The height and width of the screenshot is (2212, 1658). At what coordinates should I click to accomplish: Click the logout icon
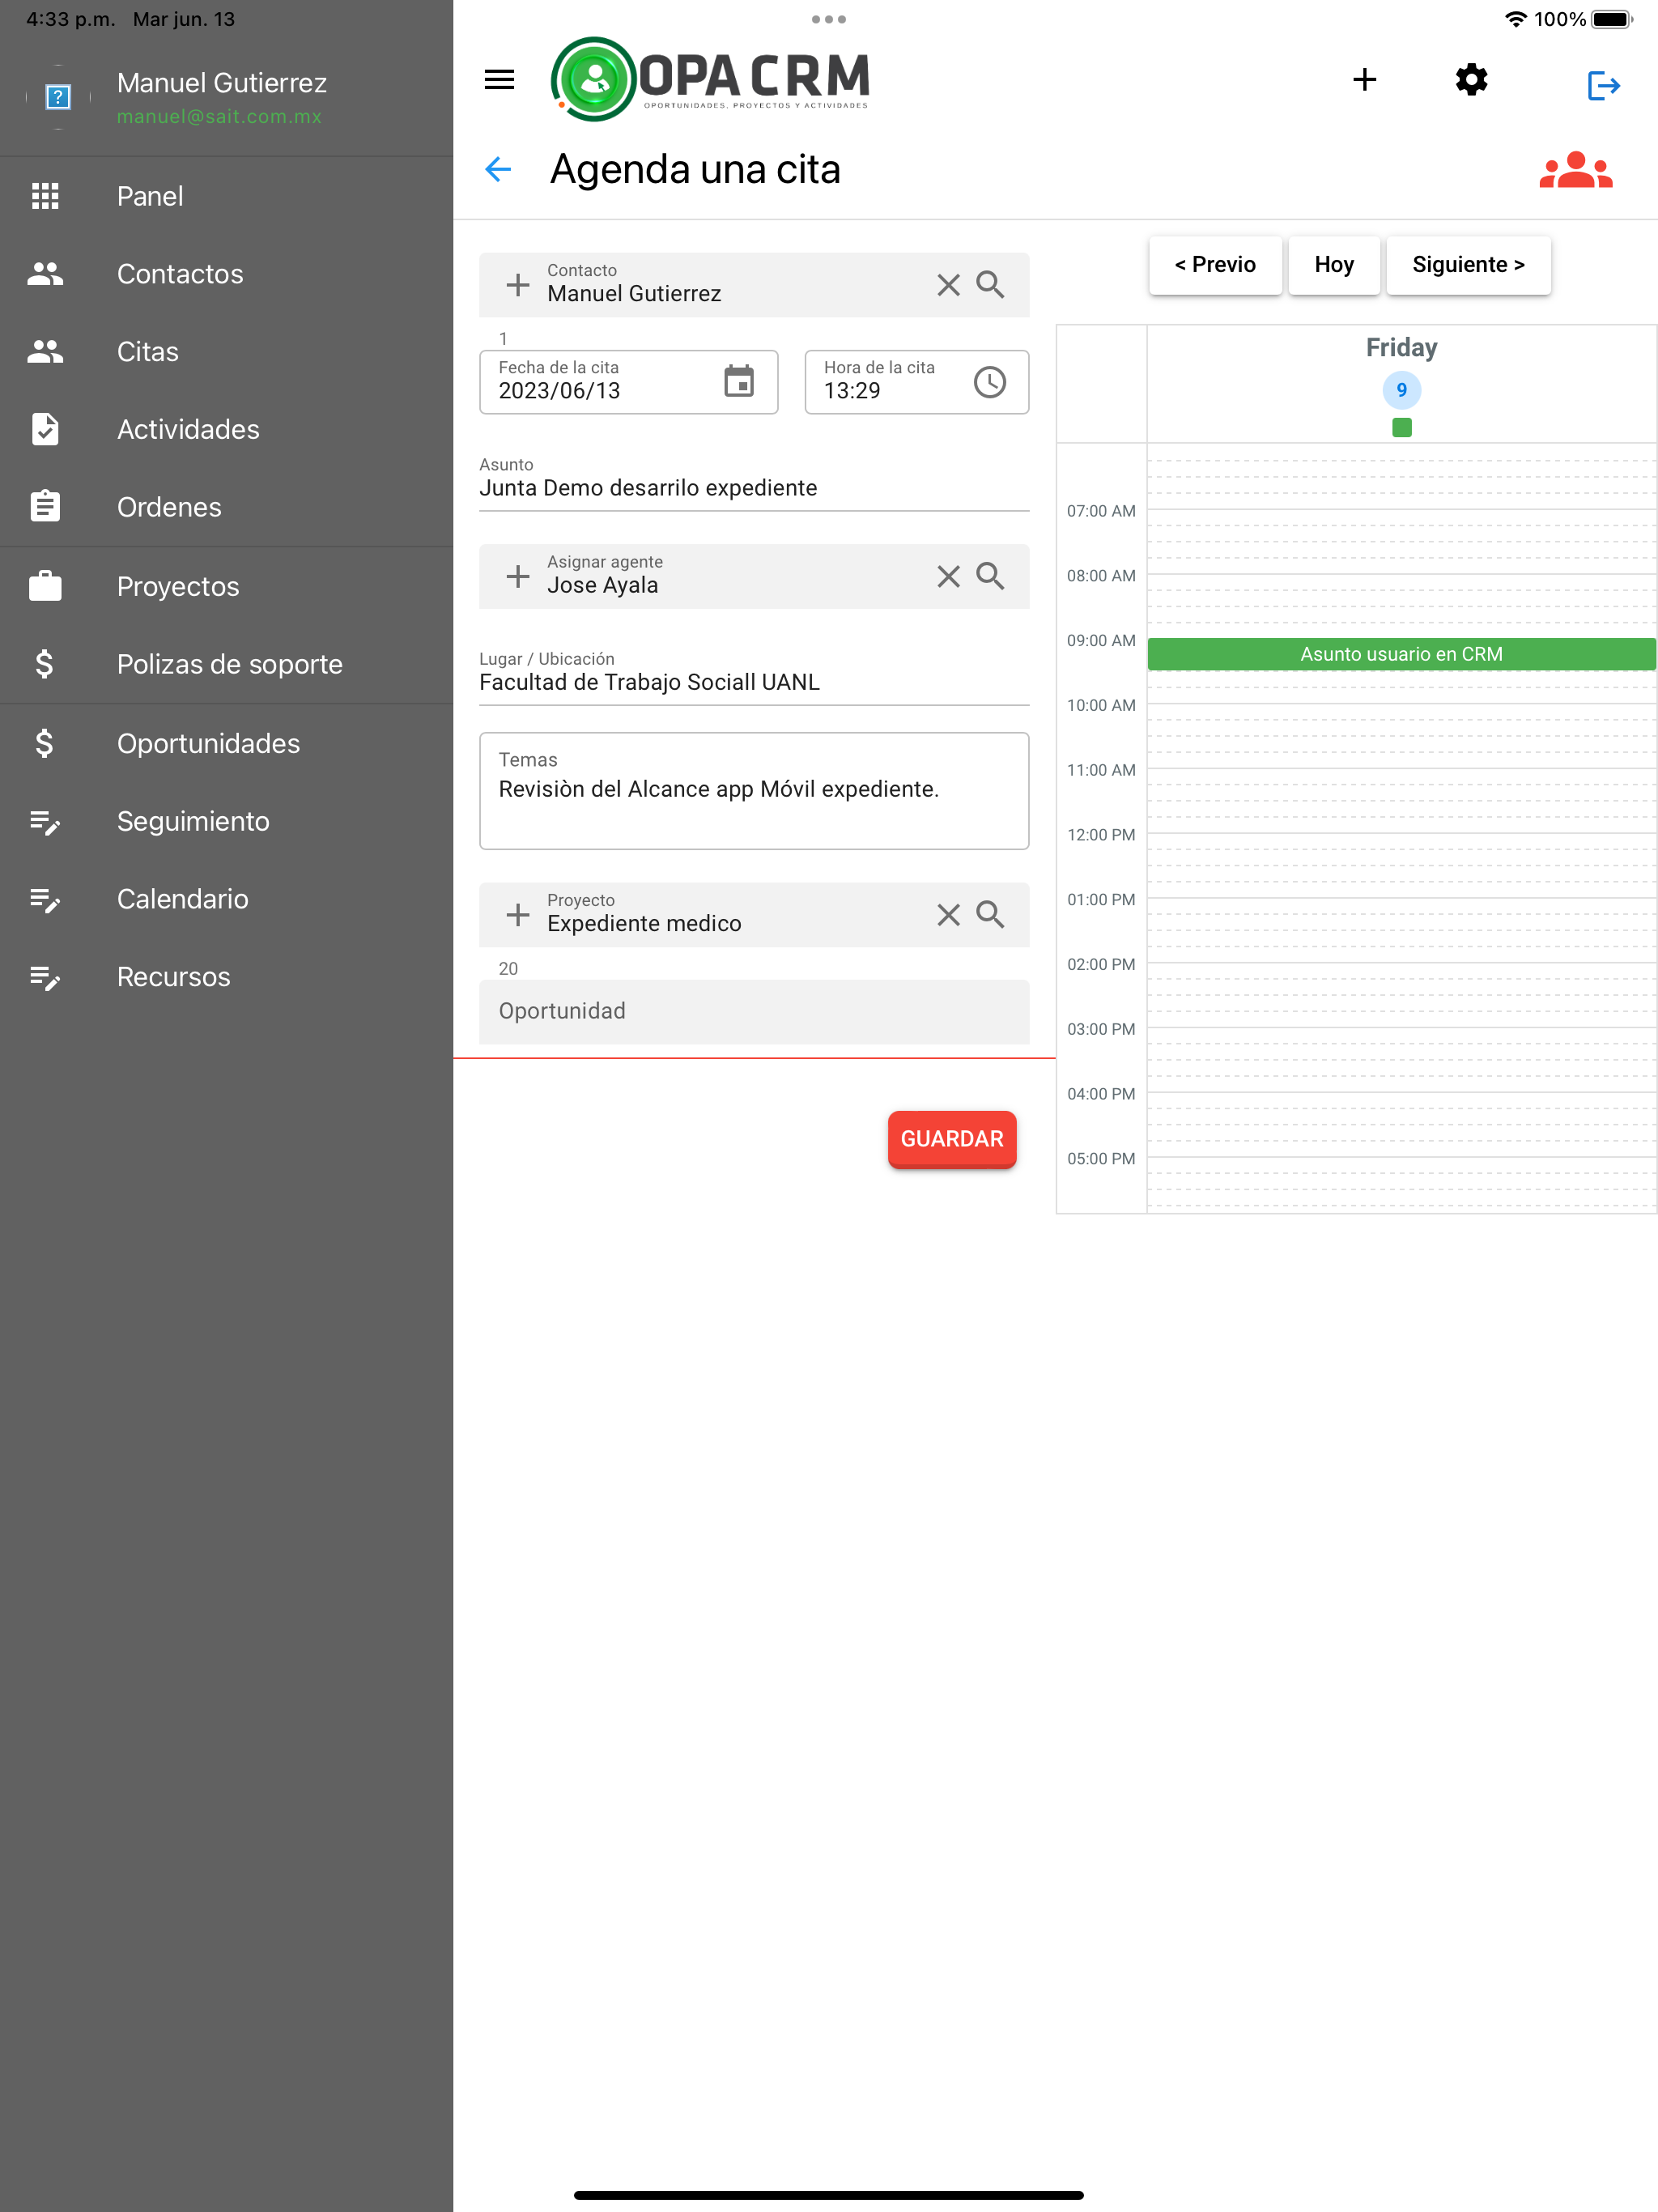(x=1603, y=85)
